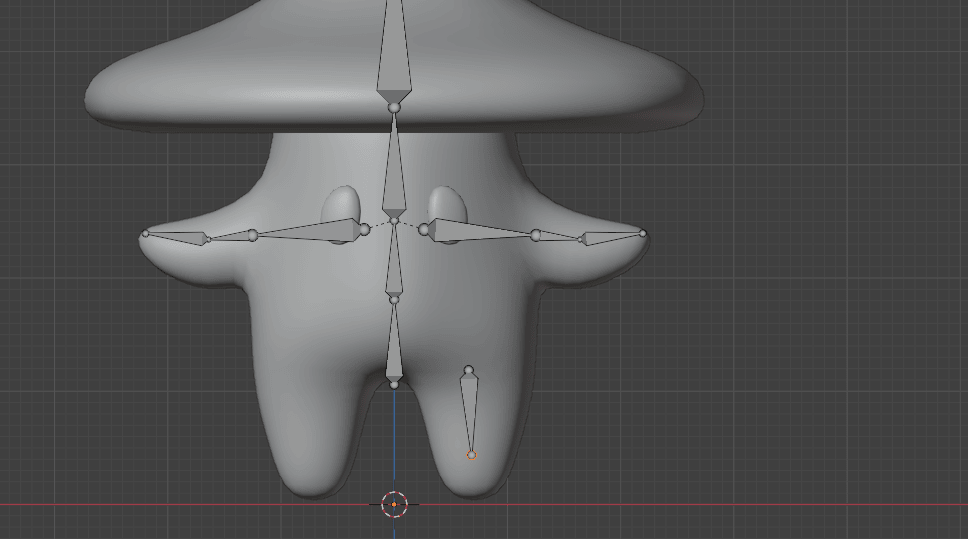Click the right shoulder joint sphere
Image resolution: width=968 pixels, height=539 pixels.
point(424,230)
